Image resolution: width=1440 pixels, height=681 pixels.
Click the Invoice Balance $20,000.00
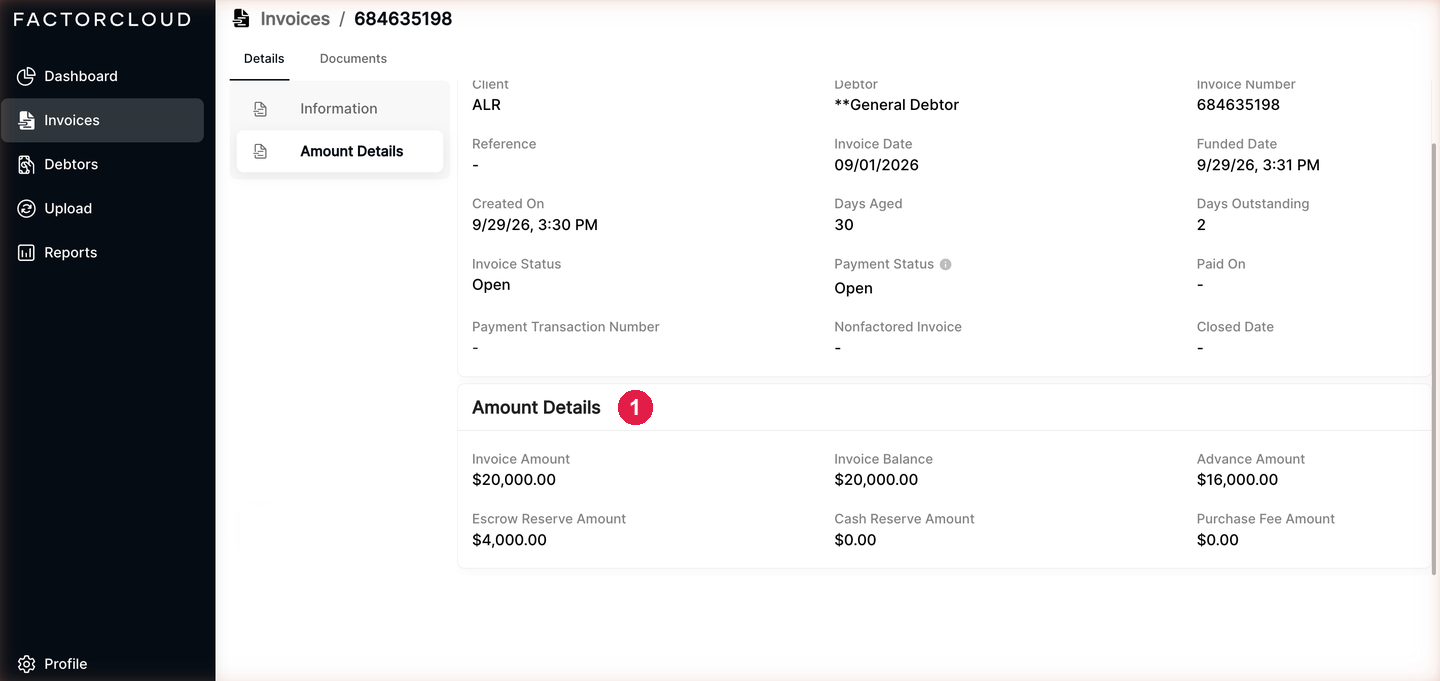[x=876, y=480]
